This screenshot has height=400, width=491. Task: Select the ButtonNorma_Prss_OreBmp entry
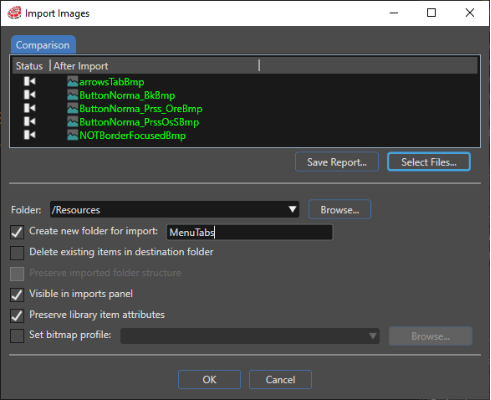pyautogui.click(x=141, y=109)
